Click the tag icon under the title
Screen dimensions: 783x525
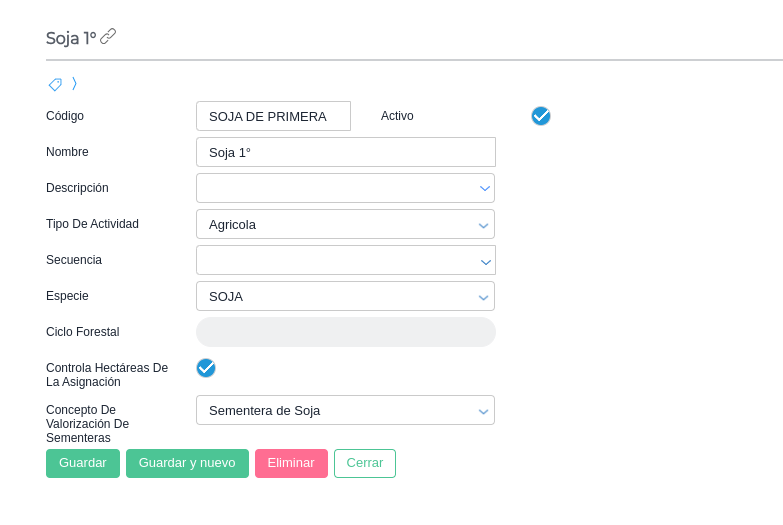pyautogui.click(x=55, y=84)
